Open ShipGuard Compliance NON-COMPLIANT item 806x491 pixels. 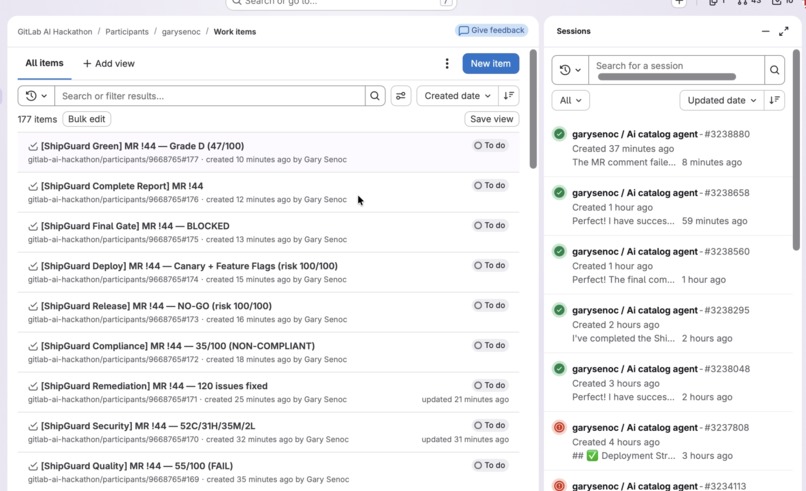point(178,346)
